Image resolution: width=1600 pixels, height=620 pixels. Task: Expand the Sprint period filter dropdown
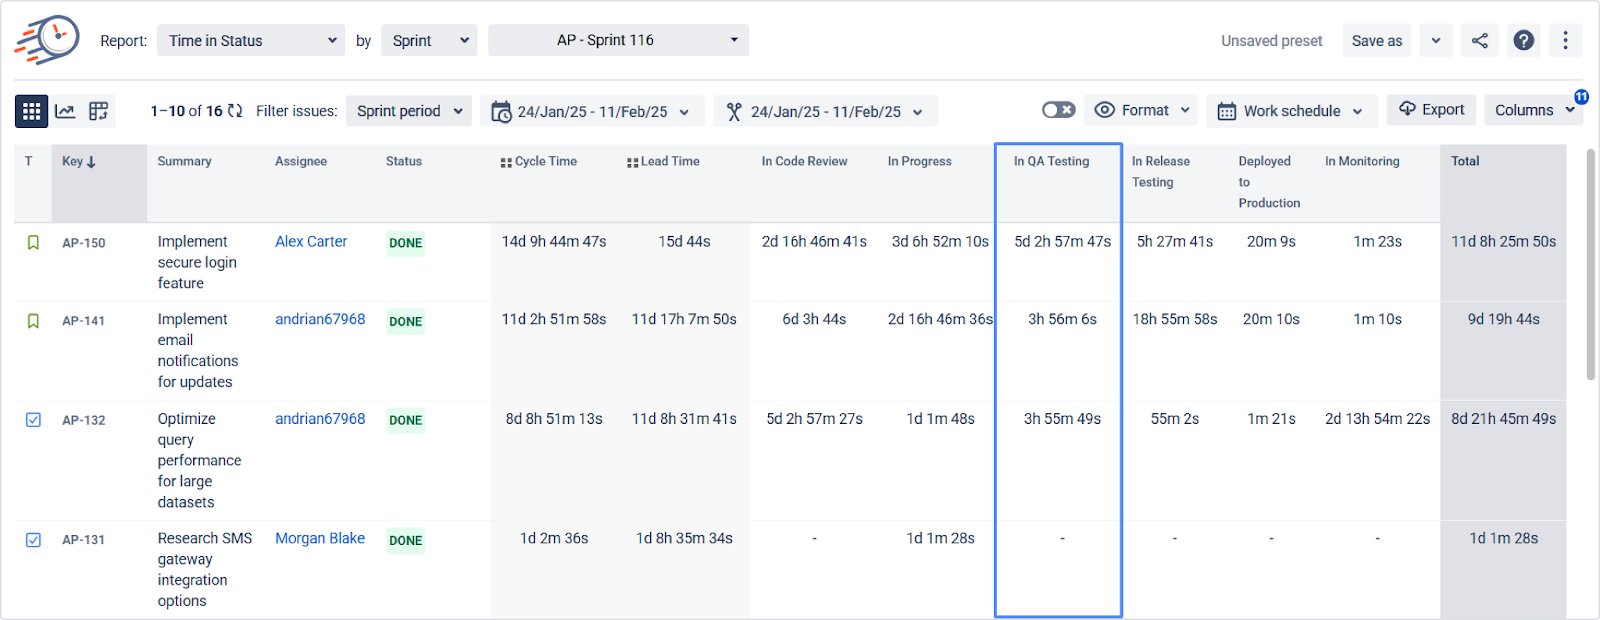click(x=409, y=111)
